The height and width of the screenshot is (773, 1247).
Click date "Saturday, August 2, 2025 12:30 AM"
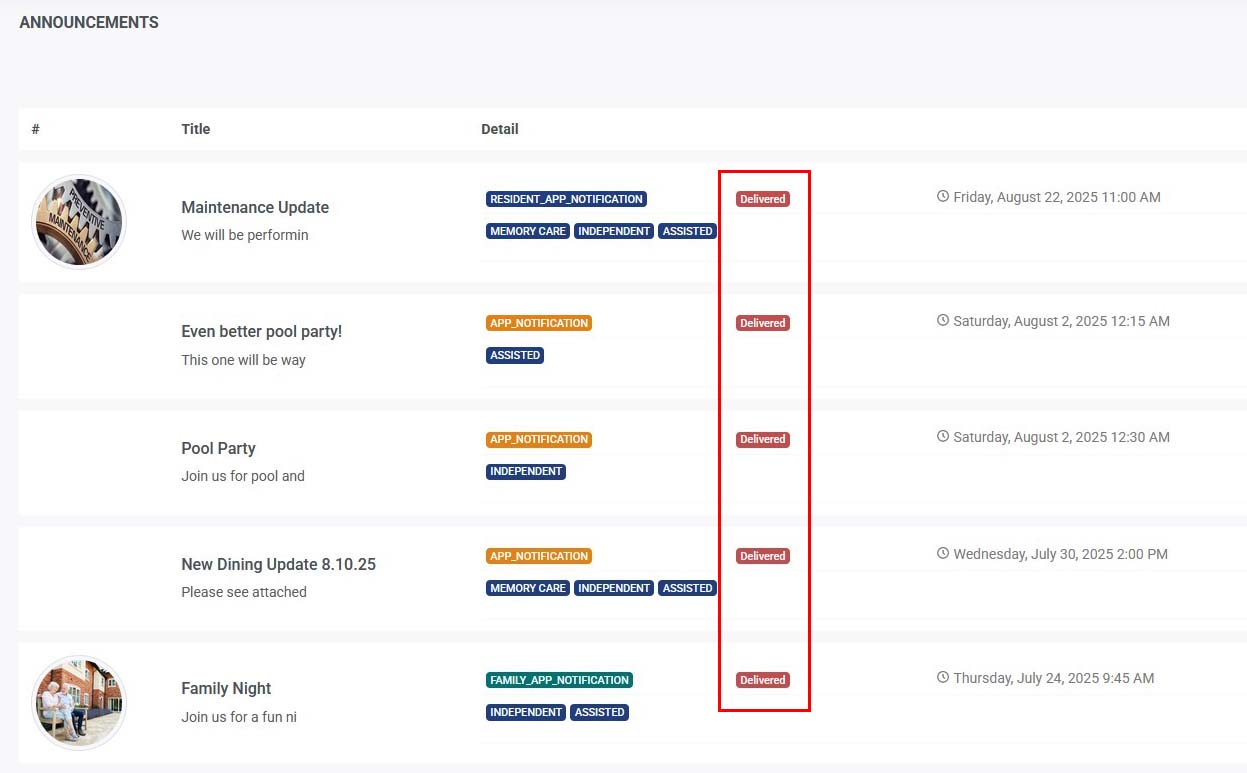pos(1061,437)
